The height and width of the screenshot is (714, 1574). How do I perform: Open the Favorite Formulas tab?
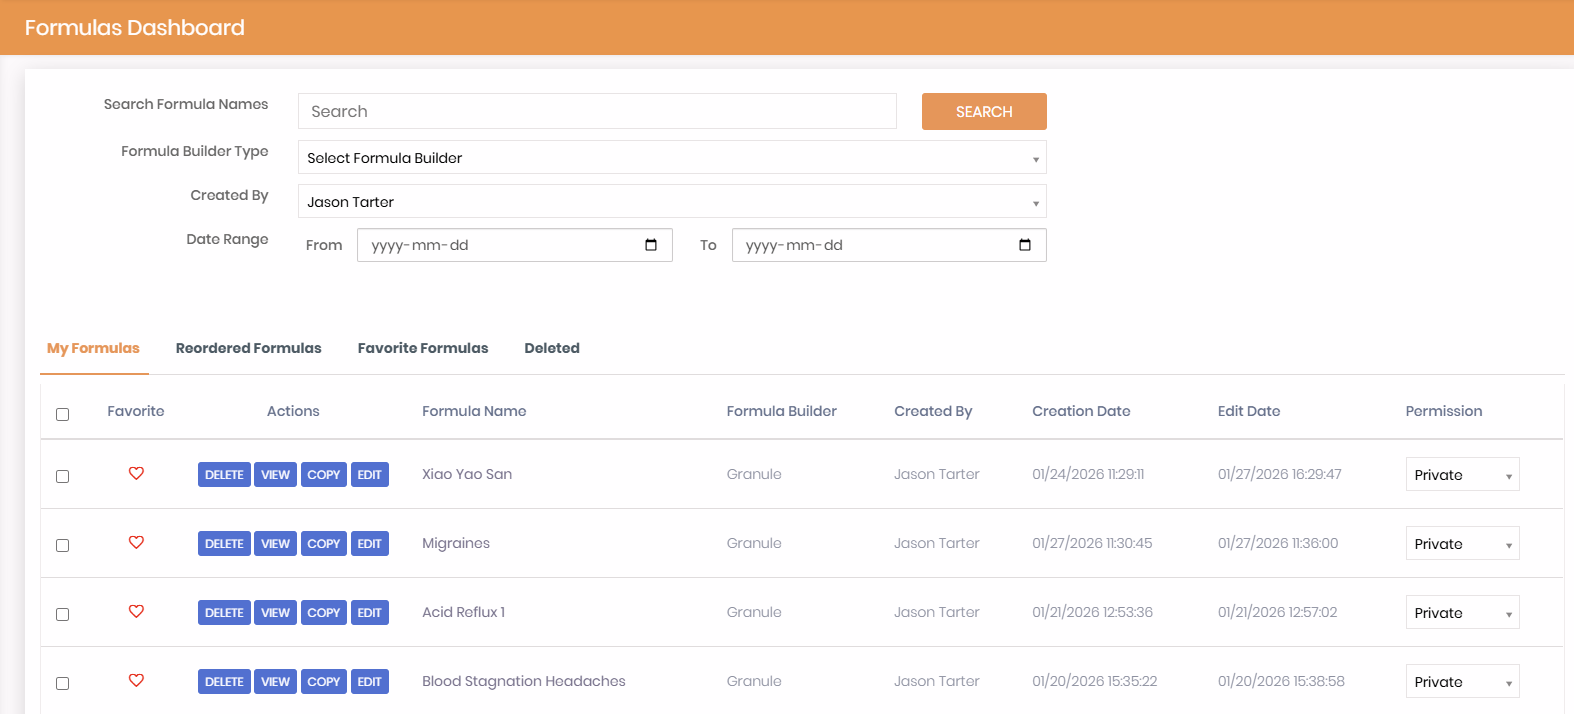[x=423, y=348]
